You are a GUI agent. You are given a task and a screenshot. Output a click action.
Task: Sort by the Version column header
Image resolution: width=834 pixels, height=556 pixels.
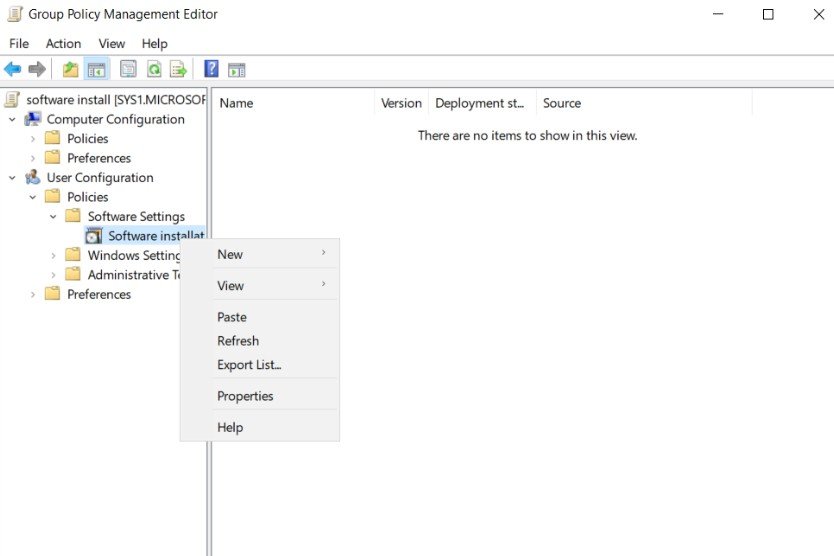point(402,103)
